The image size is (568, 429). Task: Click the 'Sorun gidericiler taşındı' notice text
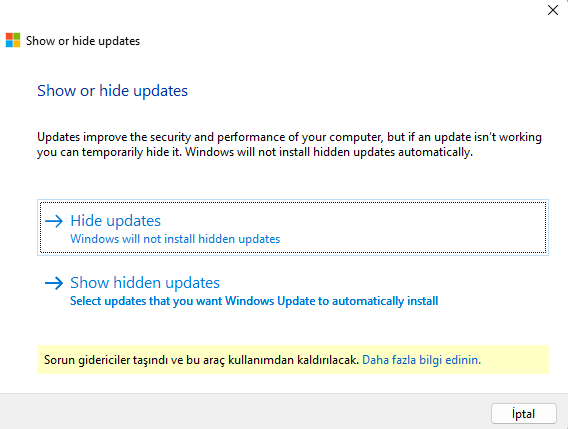pos(201,360)
